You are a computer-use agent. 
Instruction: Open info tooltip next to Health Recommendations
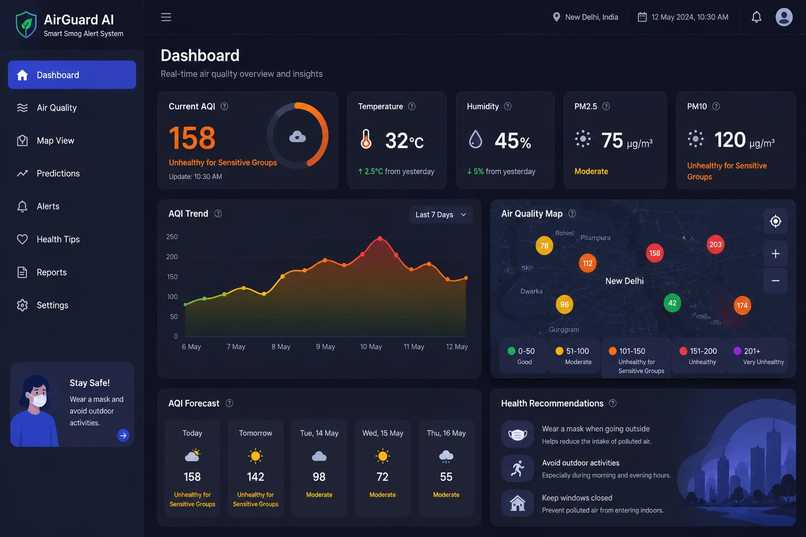coord(612,403)
